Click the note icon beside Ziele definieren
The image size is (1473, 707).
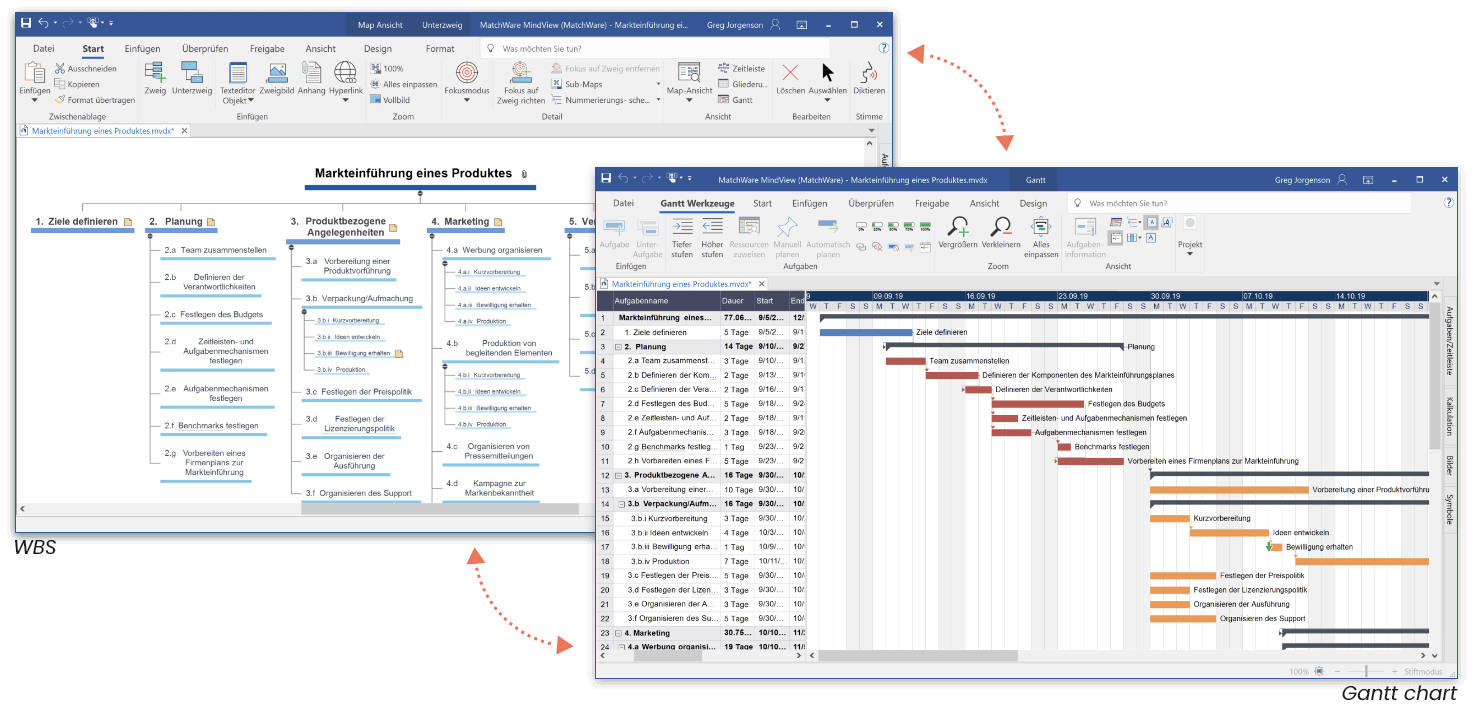pyautogui.click(x=127, y=222)
